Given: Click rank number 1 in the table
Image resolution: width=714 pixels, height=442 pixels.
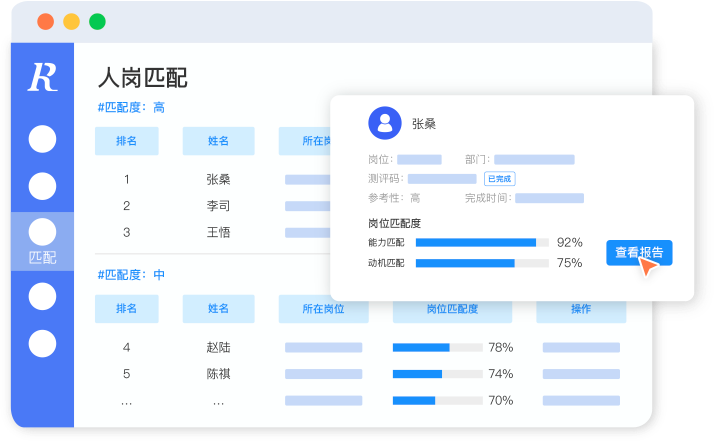Looking at the screenshot, I should [x=127, y=179].
